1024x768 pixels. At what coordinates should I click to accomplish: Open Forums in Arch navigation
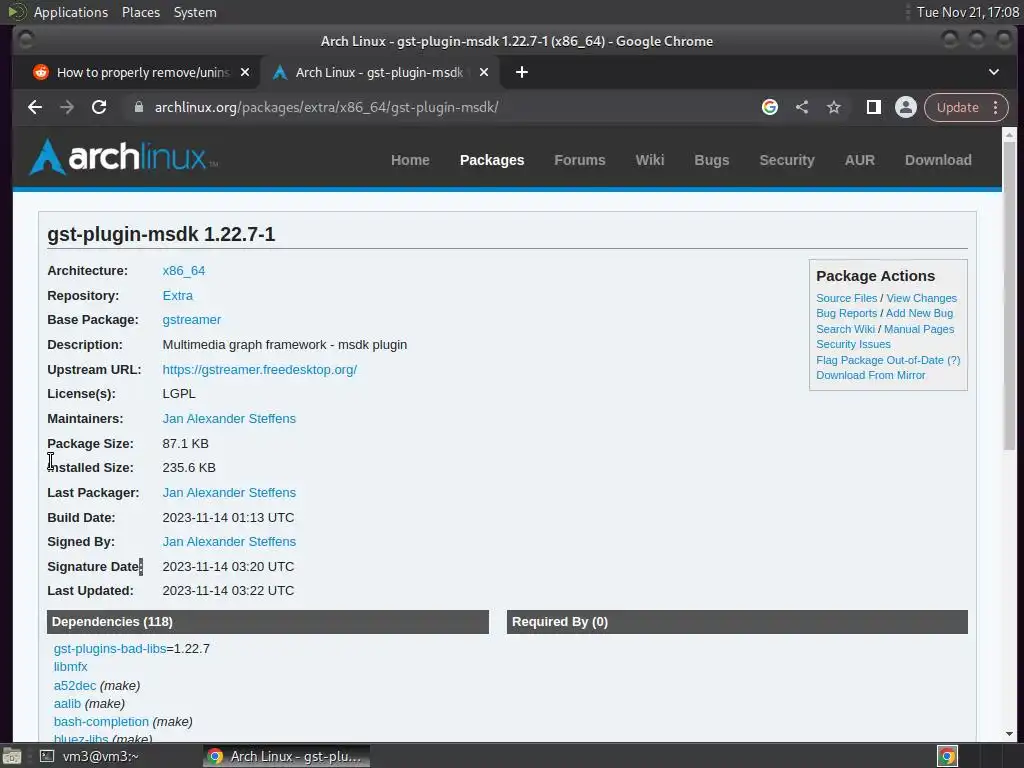pyautogui.click(x=580, y=160)
